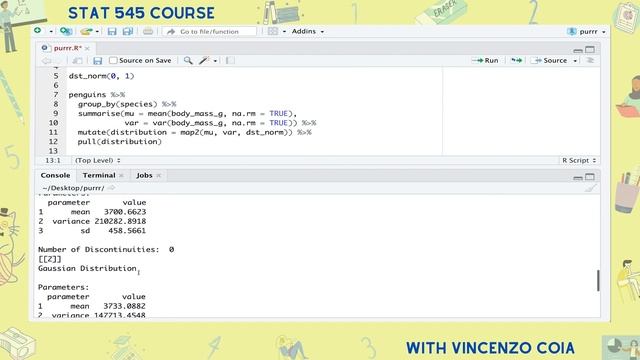The height and width of the screenshot is (360, 640).
Task: Run the current line or selection
Action: [x=485, y=60]
